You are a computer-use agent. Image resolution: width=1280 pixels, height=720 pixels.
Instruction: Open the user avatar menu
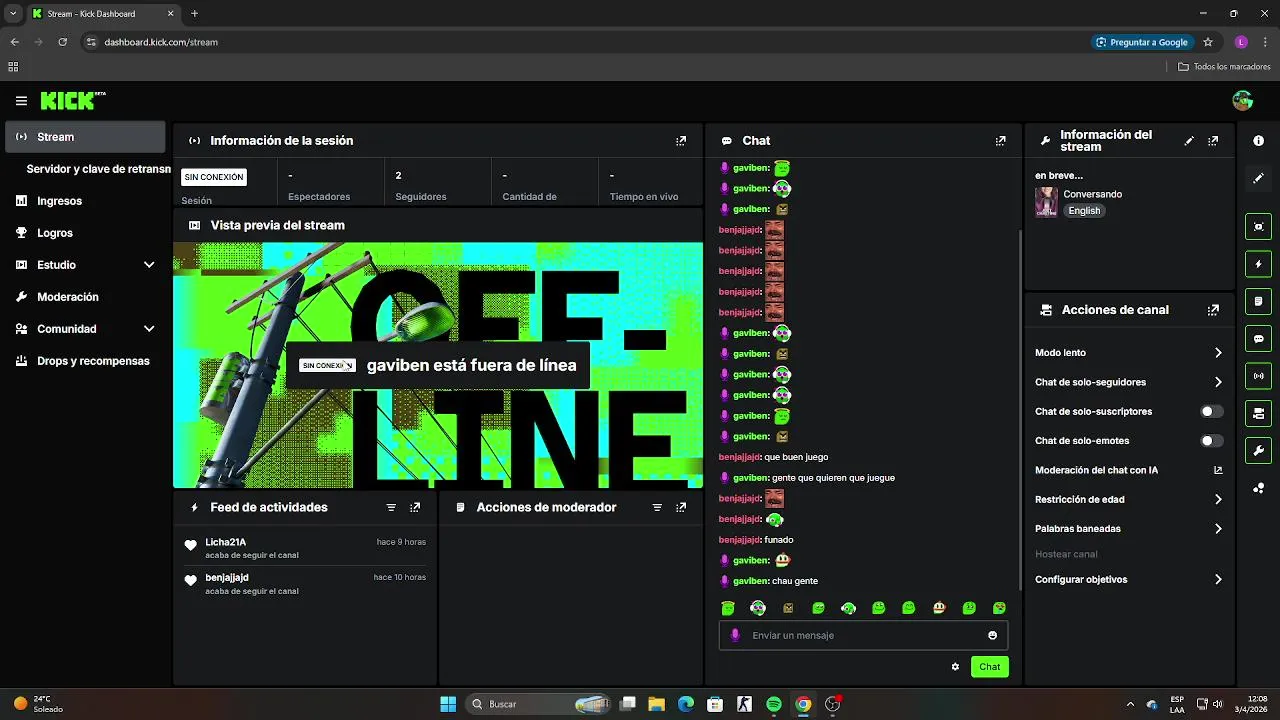tap(1243, 100)
